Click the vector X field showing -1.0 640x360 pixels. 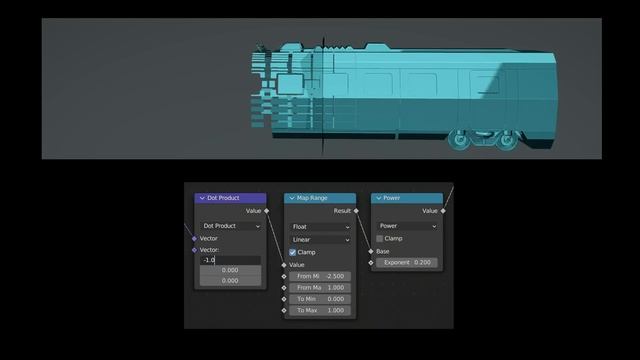230,260
